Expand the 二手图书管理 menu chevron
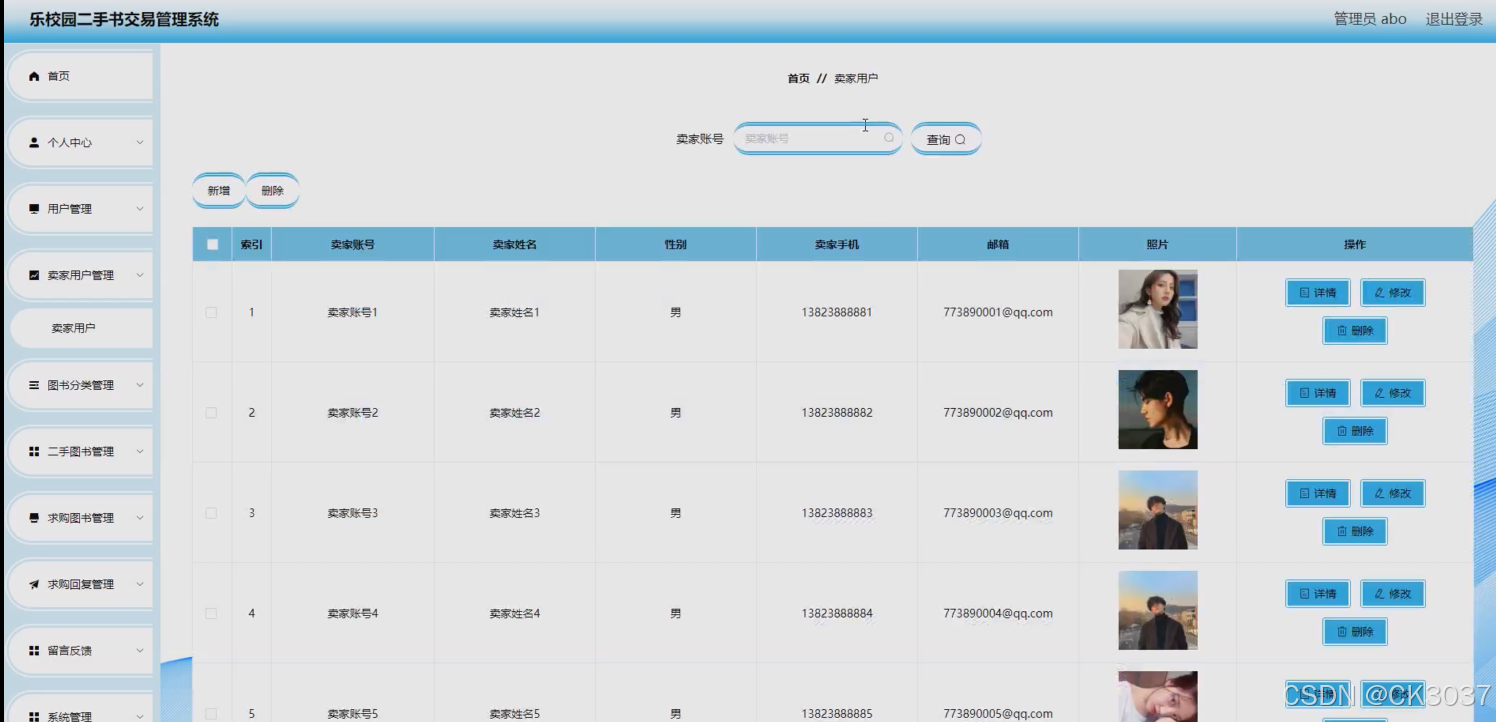This screenshot has height=722, width=1496. click(x=140, y=452)
